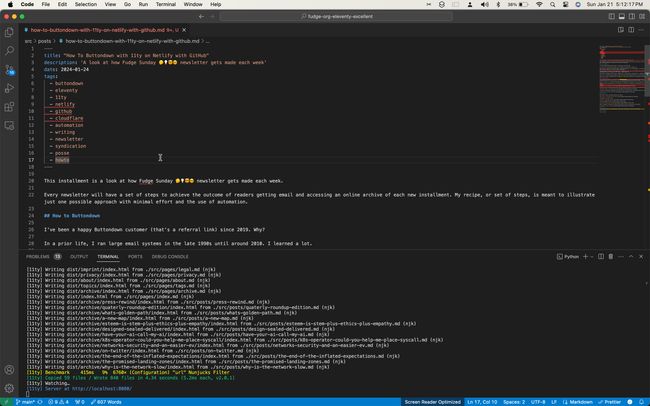Viewport: 650px width, 406px height.
Task: Open macOS Control Center
Action: pos(565,5)
